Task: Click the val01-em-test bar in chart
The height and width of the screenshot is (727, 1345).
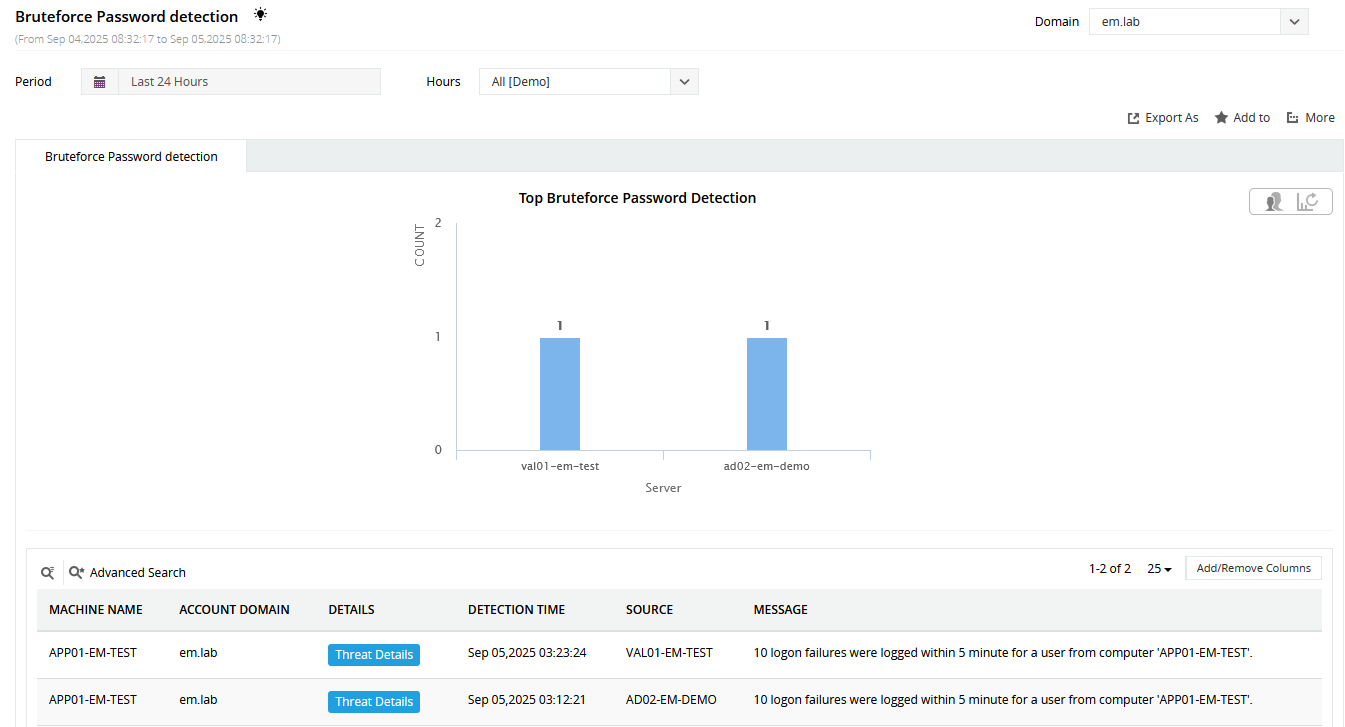Action: (560, 394)
